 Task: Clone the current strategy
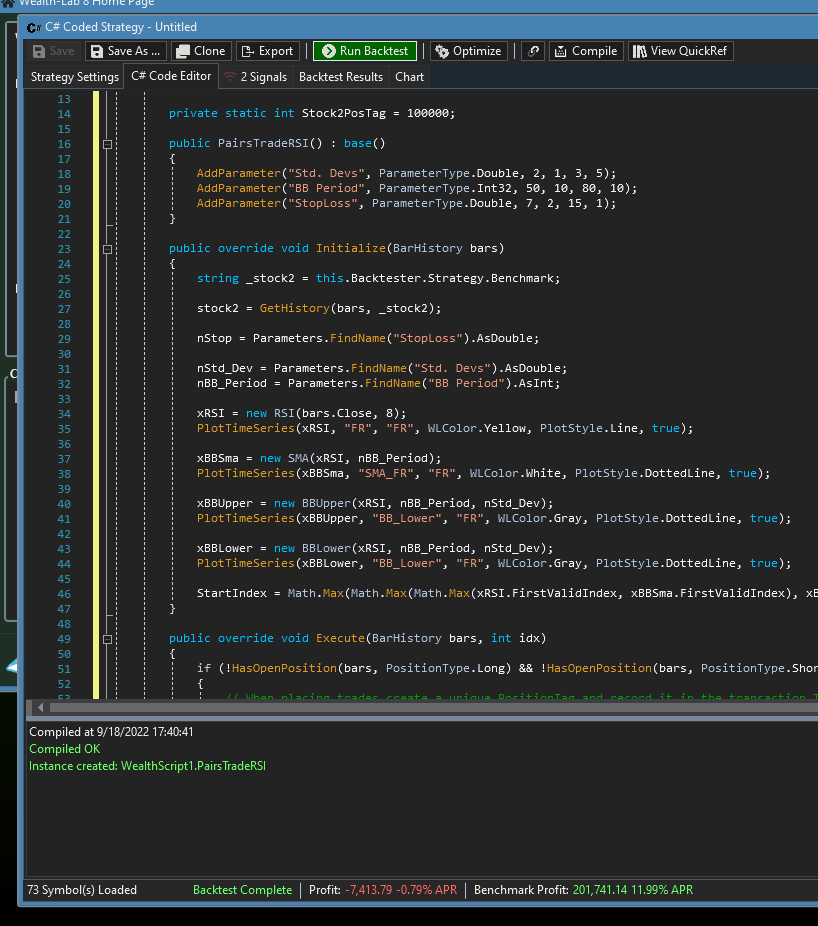pyautogui.click(x=201, y=51)
